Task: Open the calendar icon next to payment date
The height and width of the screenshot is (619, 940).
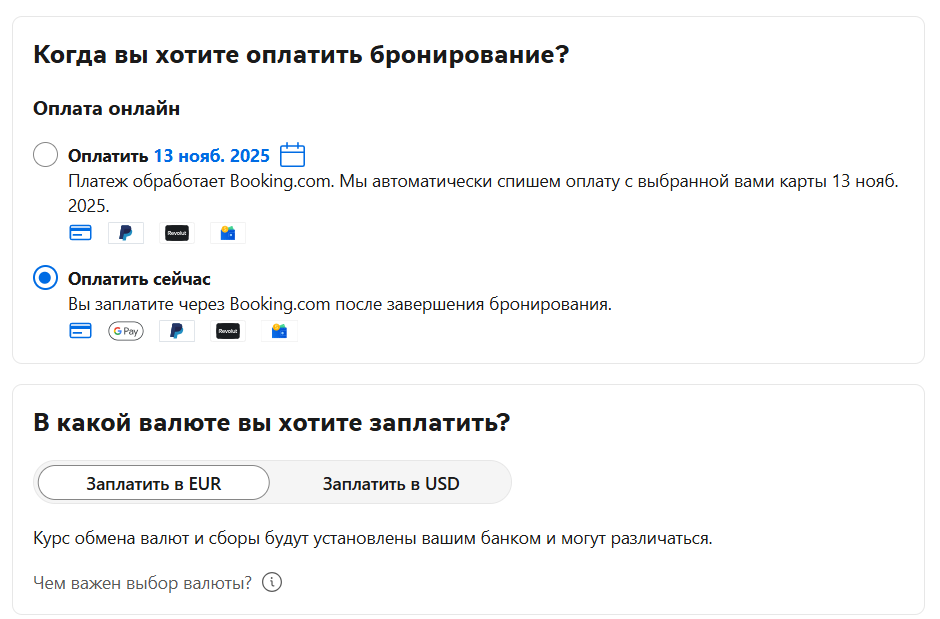Action: click(292, 155)
